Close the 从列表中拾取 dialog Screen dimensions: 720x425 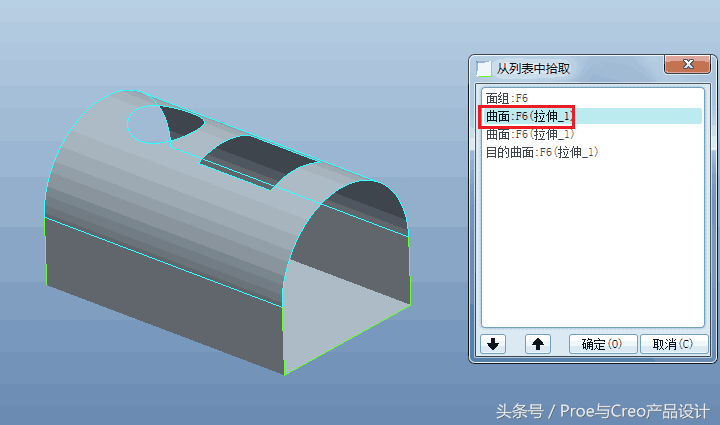687,64
